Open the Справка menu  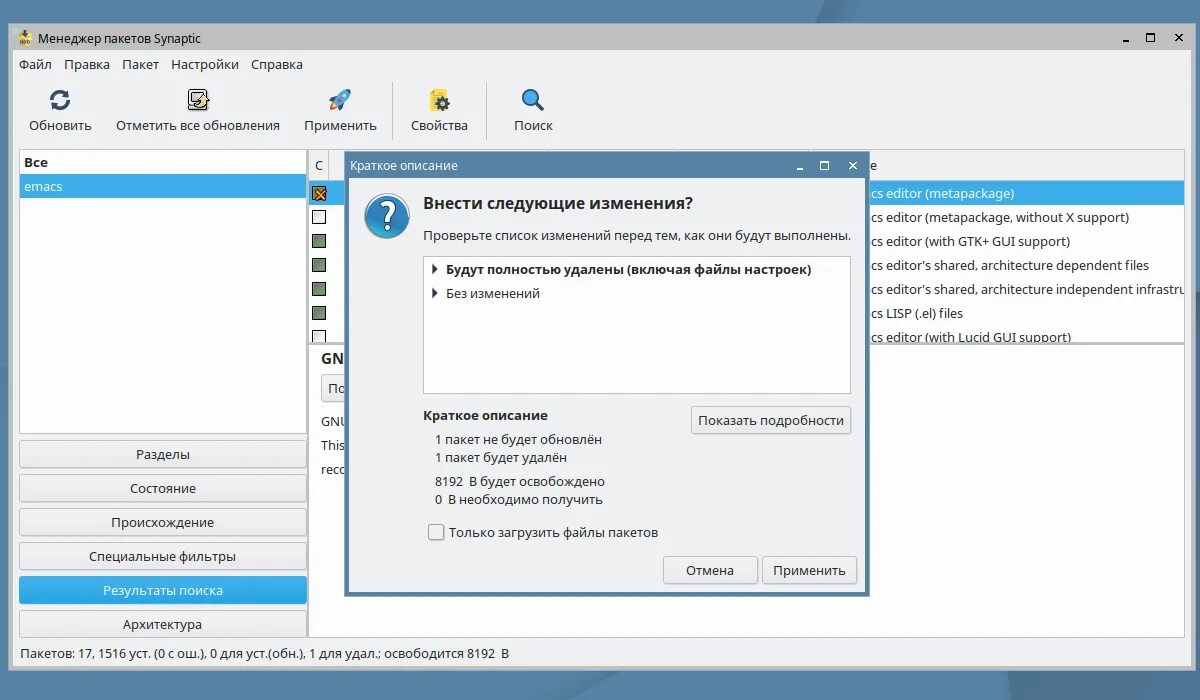(x=277, y=64)
